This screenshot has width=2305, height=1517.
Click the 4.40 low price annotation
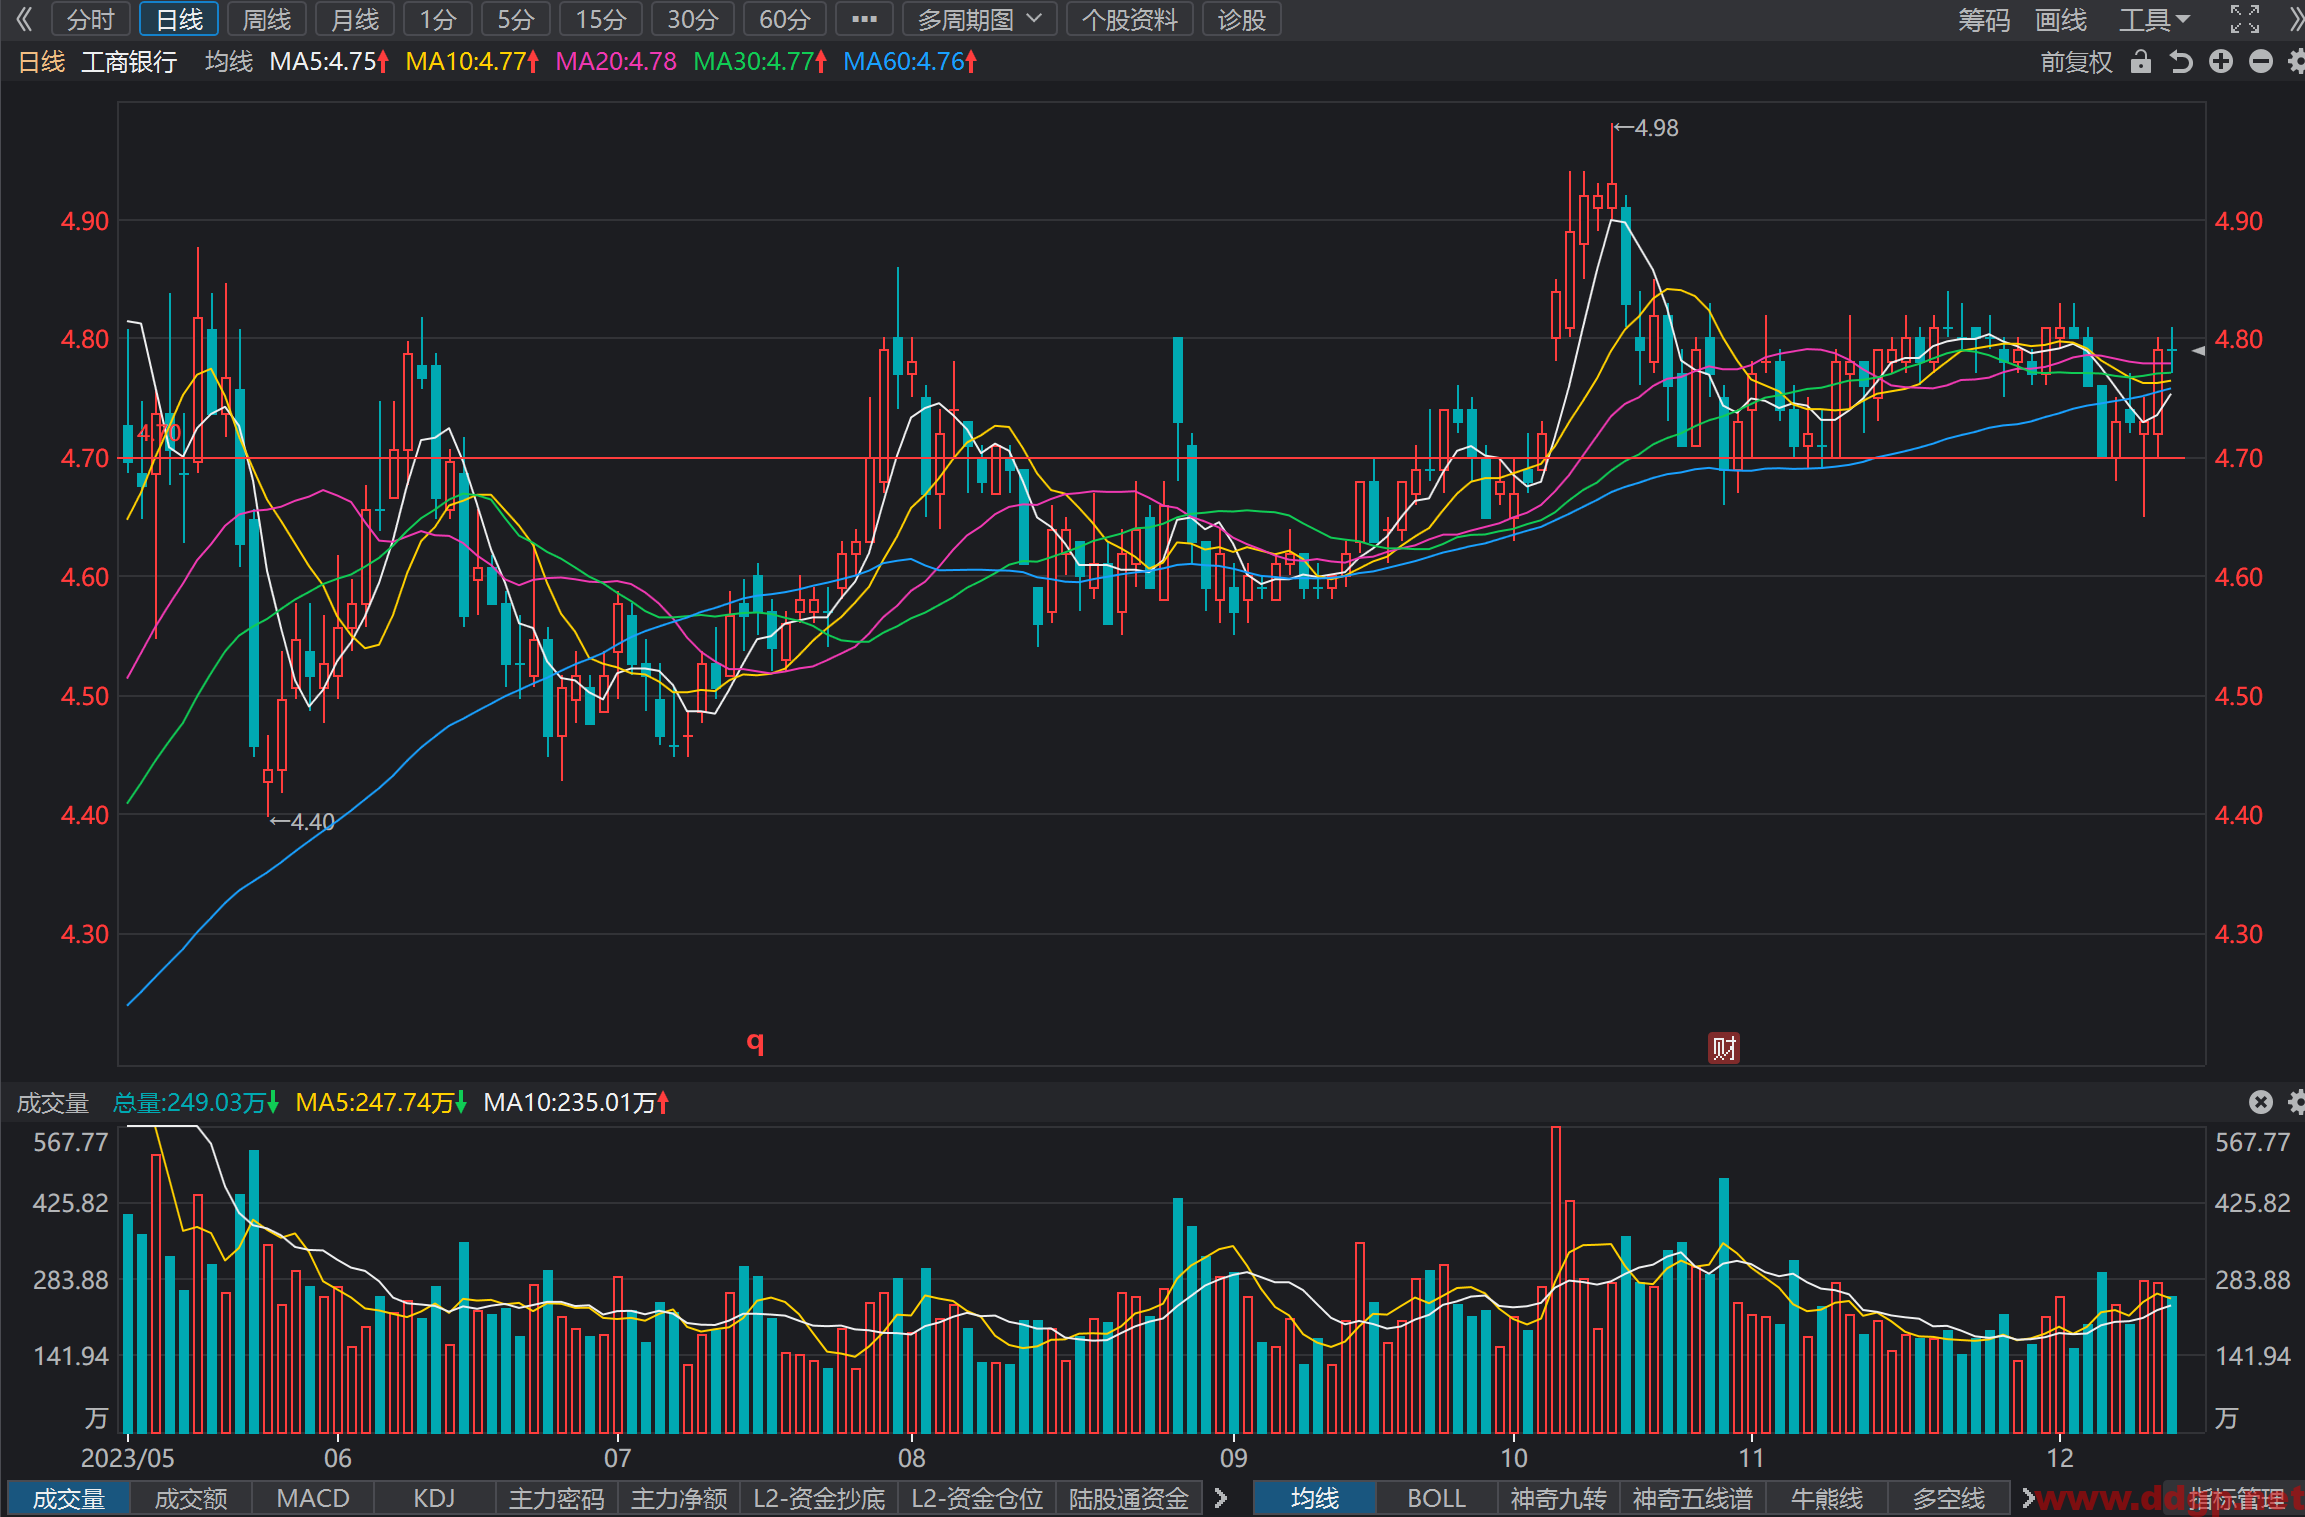coord(303,822)
